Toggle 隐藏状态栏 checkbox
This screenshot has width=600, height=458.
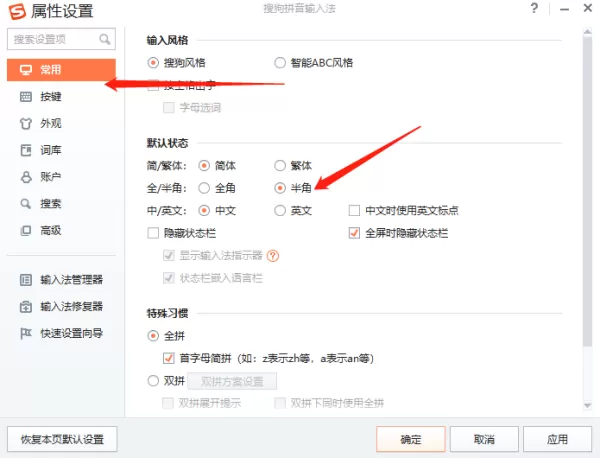tap(153, 233)
